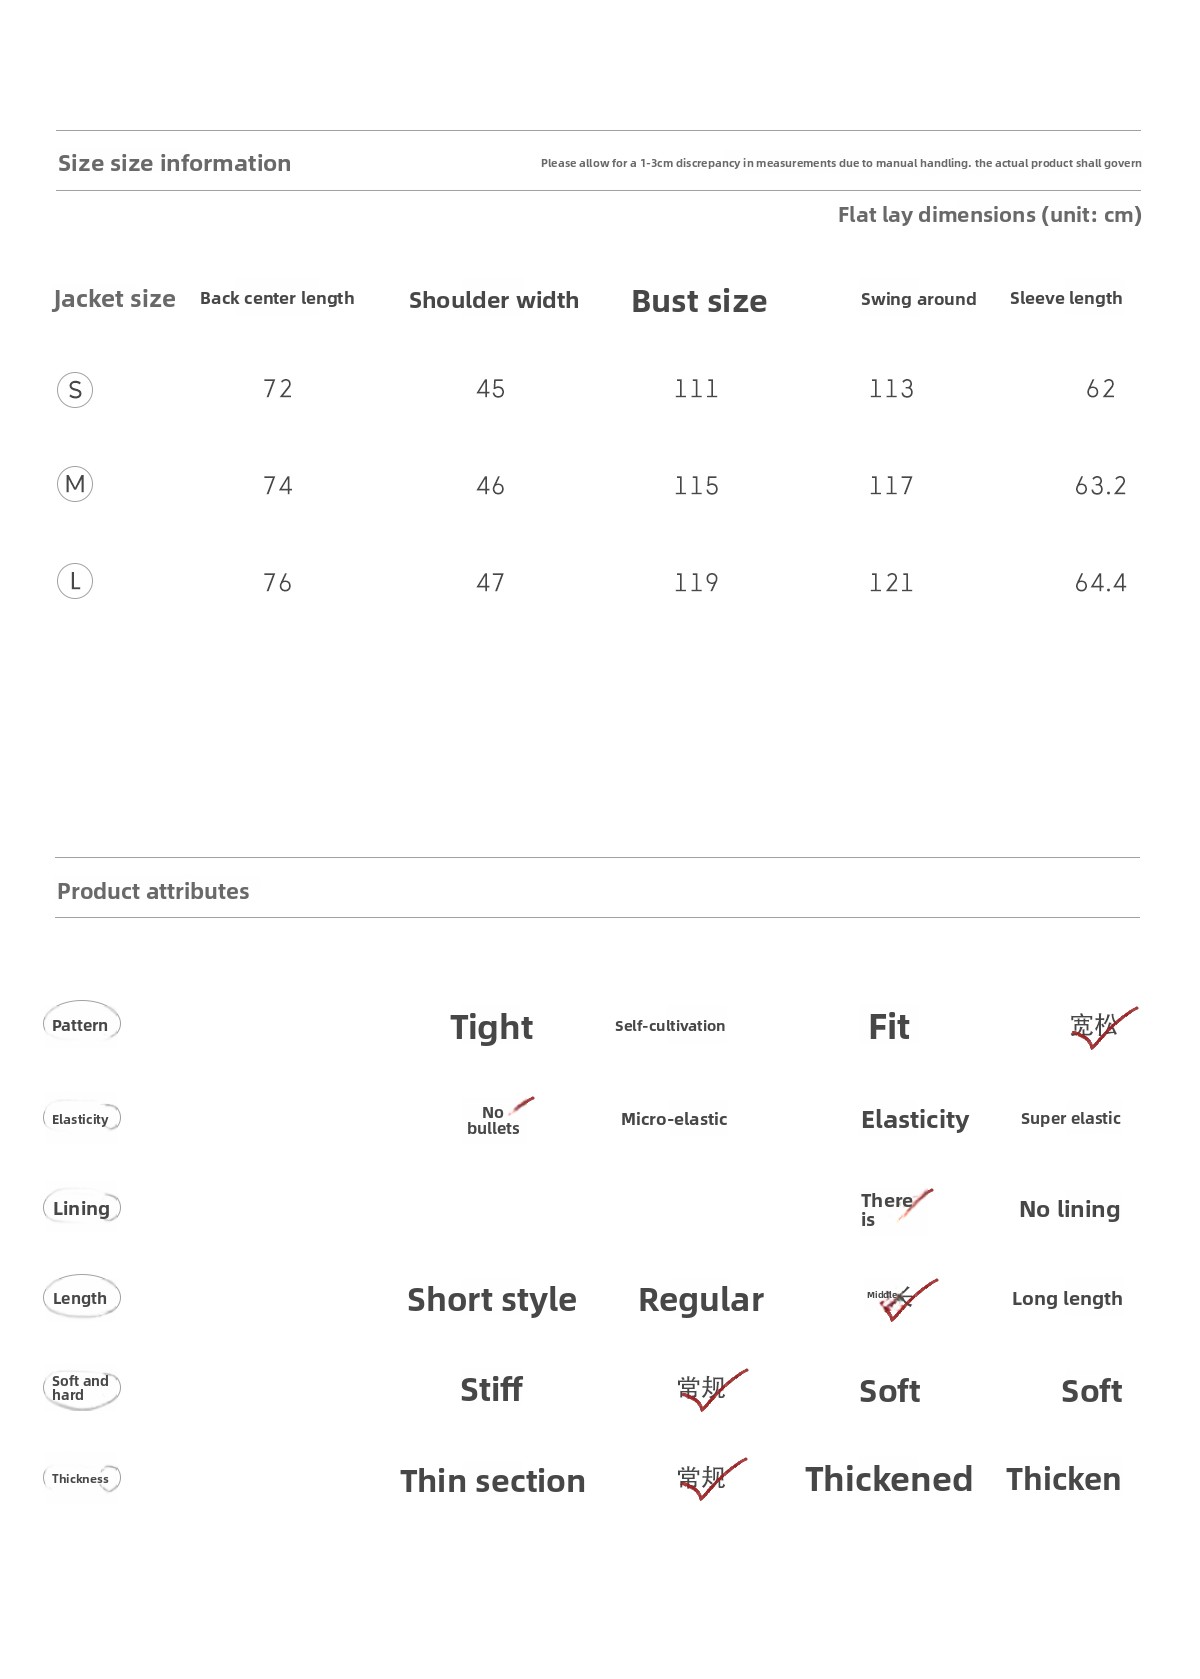The height and width of the screenshot is (1679, 1200).
Task: Select the M size circle
Action: [75, 485]
